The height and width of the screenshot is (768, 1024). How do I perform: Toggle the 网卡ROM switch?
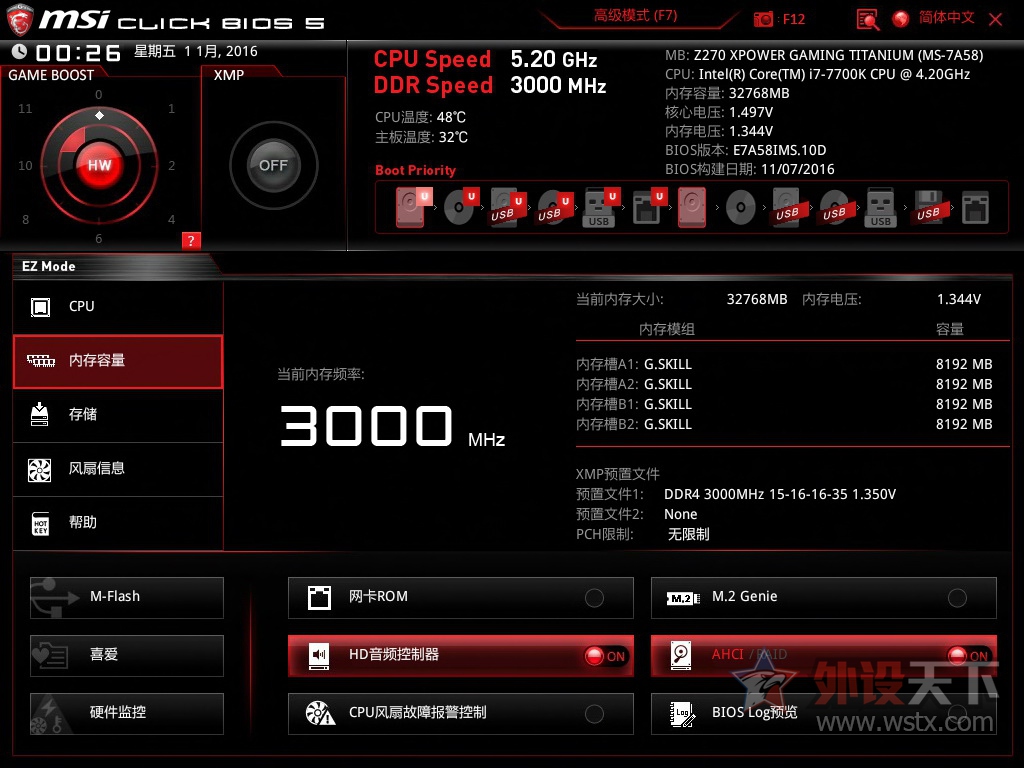pyautogui.click(x=594, y=598)
